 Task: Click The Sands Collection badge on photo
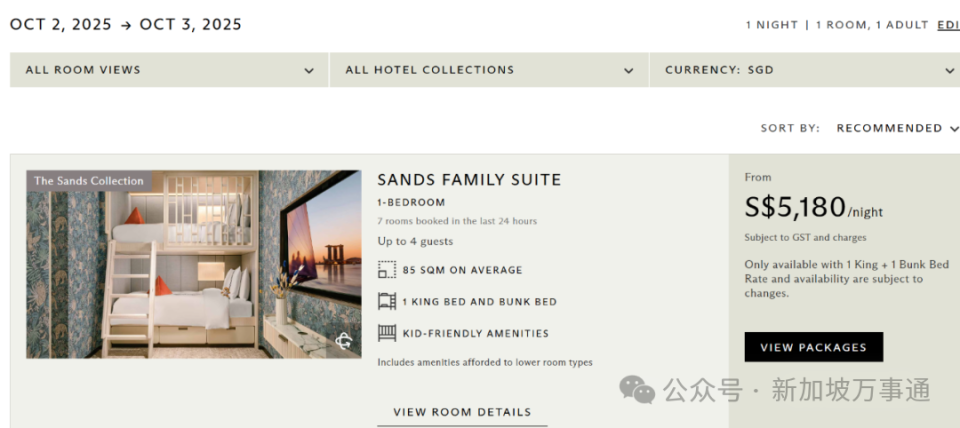click(89, 181)
